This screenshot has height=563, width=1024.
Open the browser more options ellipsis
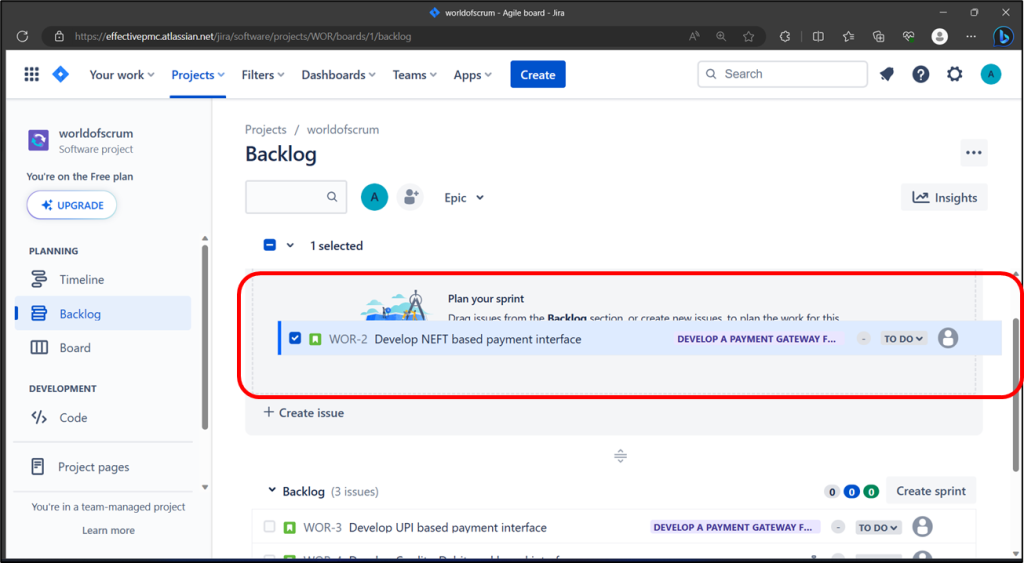(971, 37)
